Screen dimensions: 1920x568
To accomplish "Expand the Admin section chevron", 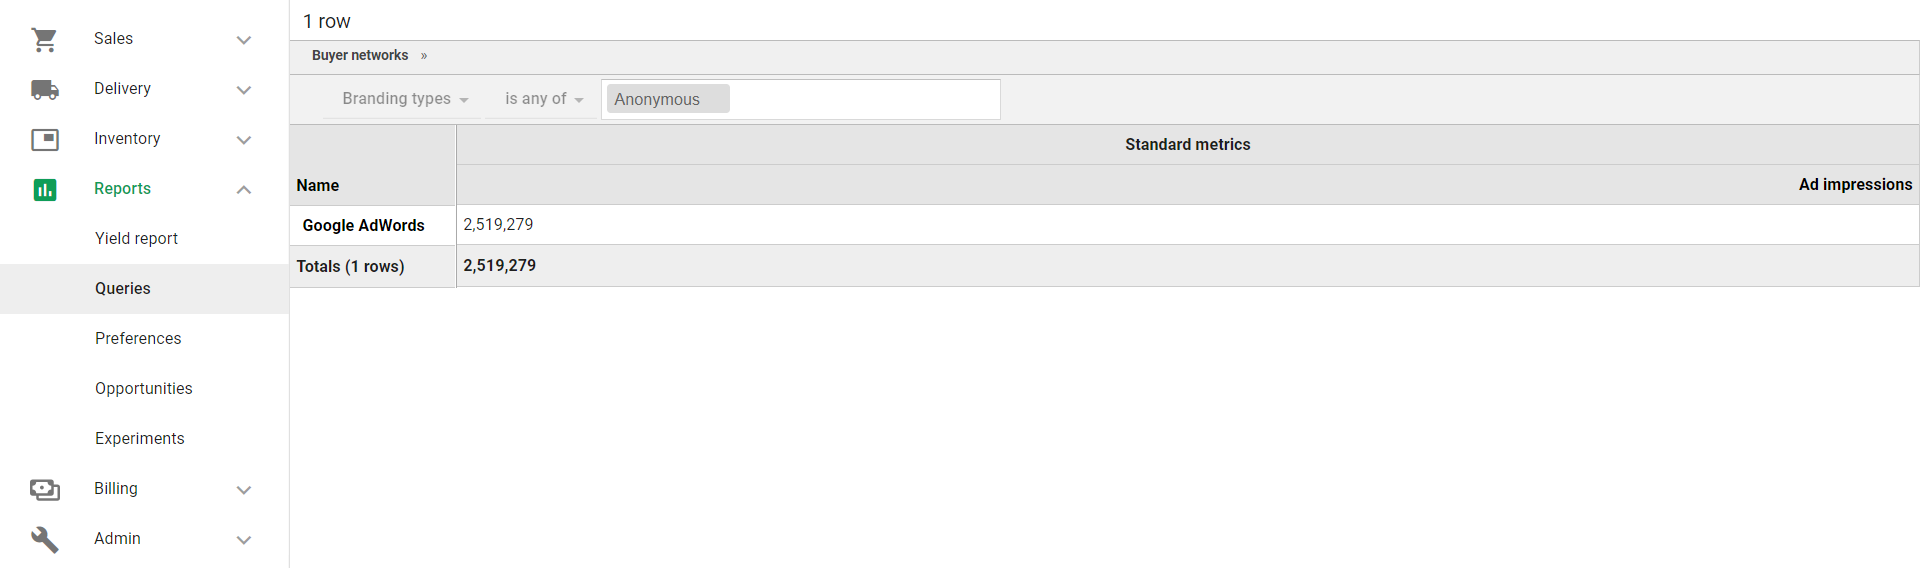I will pos(244,540).
